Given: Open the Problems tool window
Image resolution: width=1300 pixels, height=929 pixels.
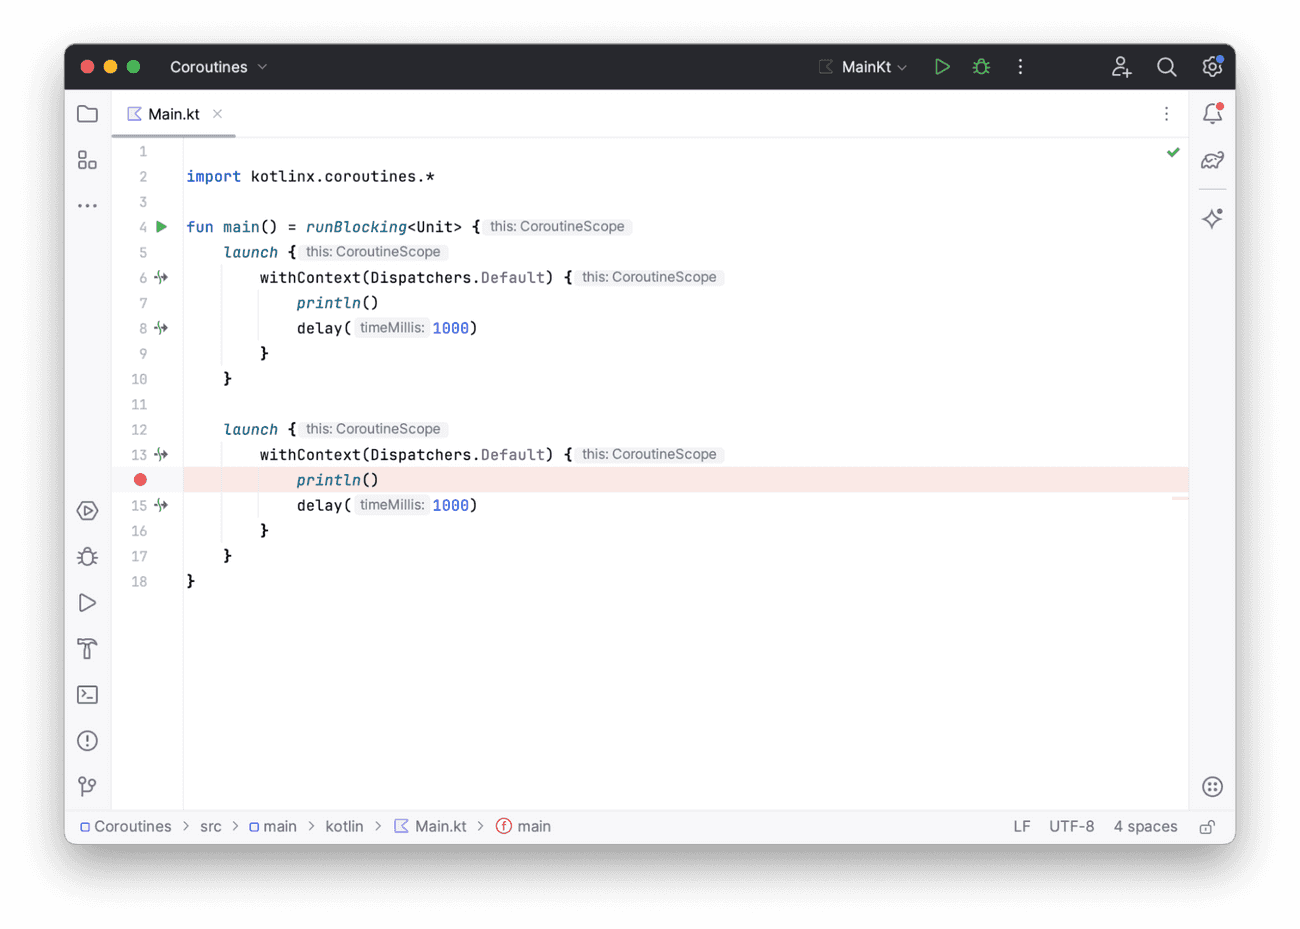Looking at the screenshot, I should click(x=87, y=740).
